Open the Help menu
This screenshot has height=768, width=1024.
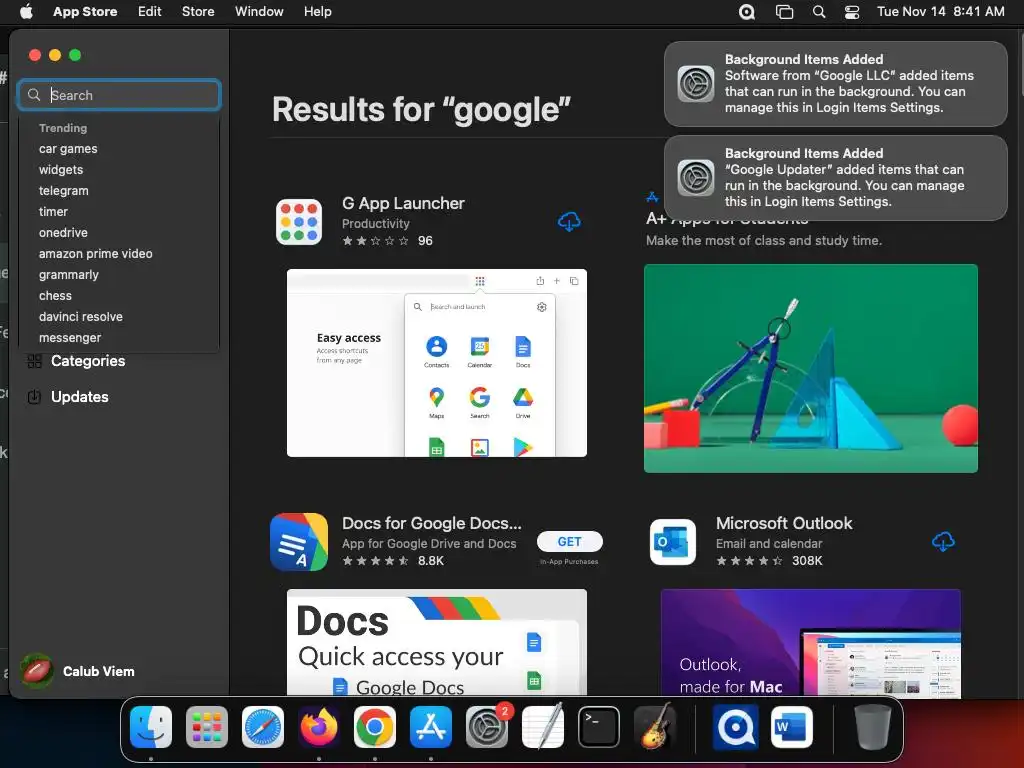(x=317, y=11)
